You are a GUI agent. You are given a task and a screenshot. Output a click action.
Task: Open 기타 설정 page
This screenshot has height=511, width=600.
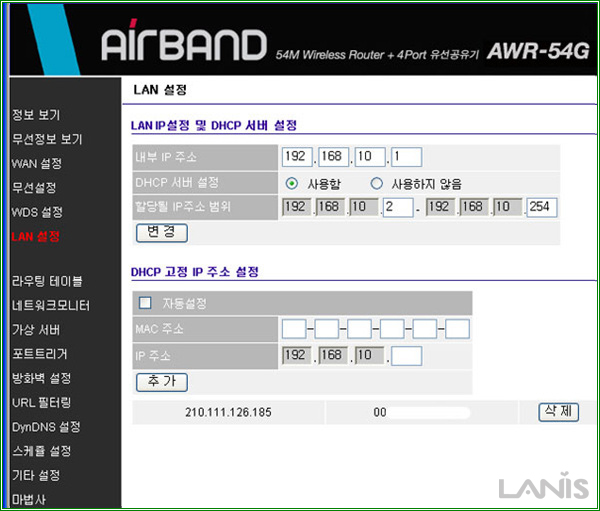[x=36, y=475]
